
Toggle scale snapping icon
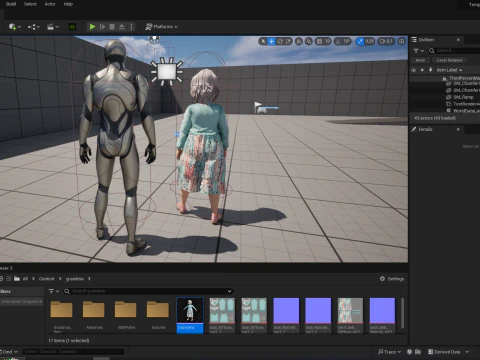360,41
